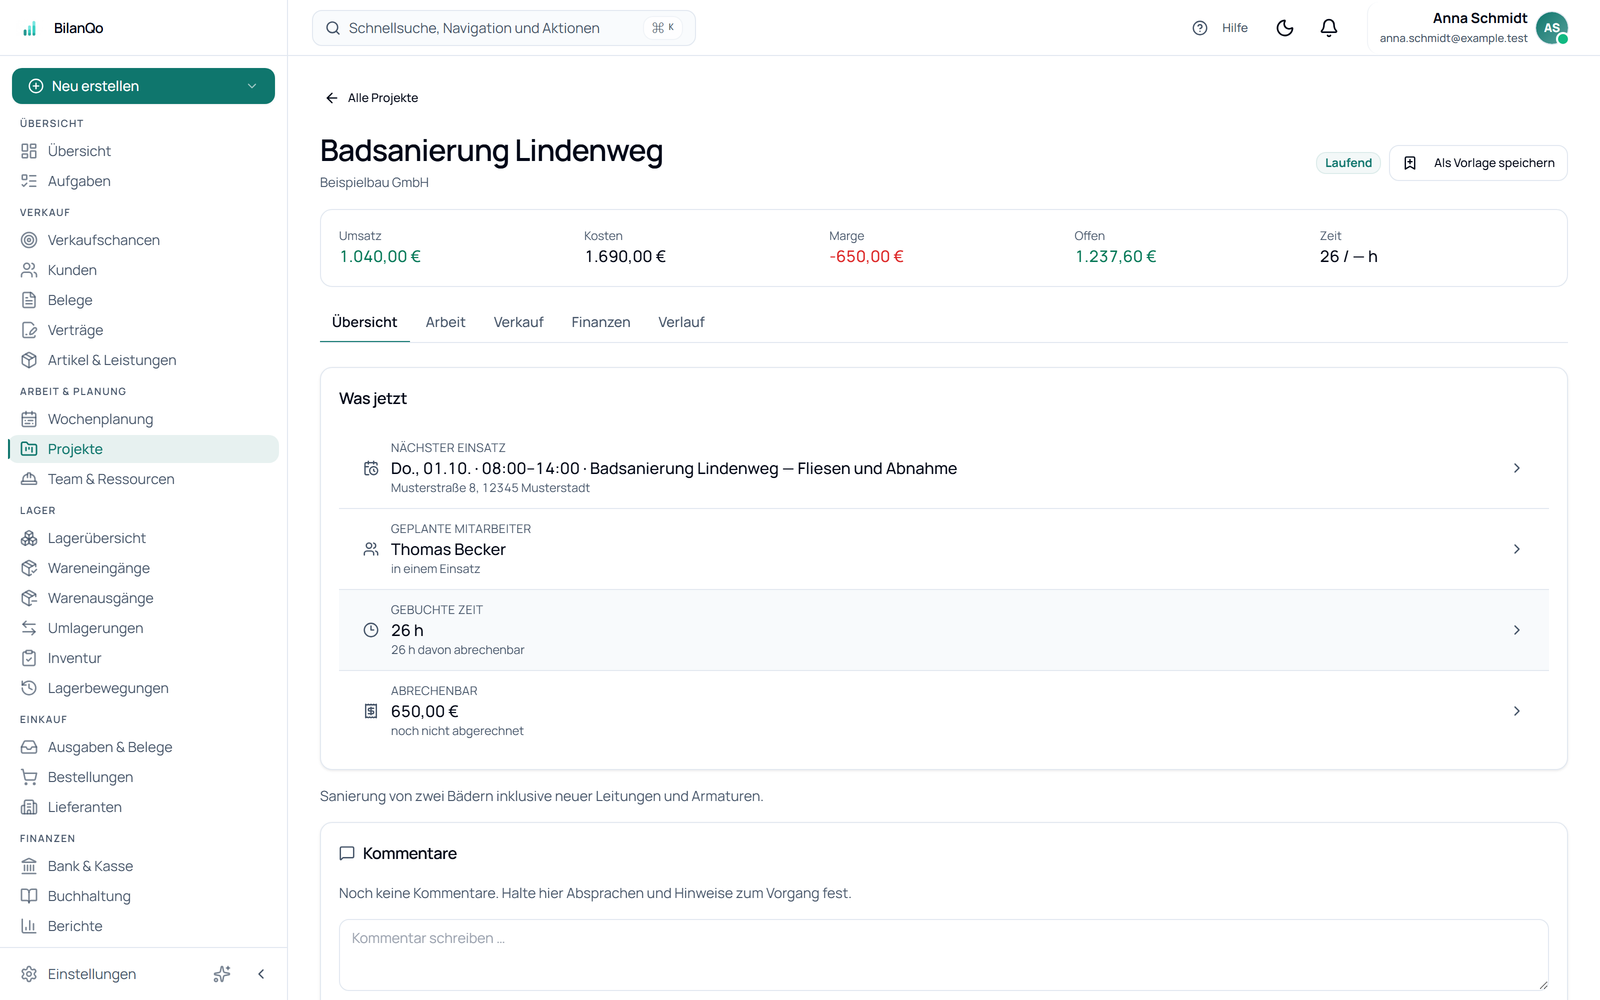Focus the Schnellsuche search field
Image resolution: width=1600 pixels, height=1000 pixels.
504,28
